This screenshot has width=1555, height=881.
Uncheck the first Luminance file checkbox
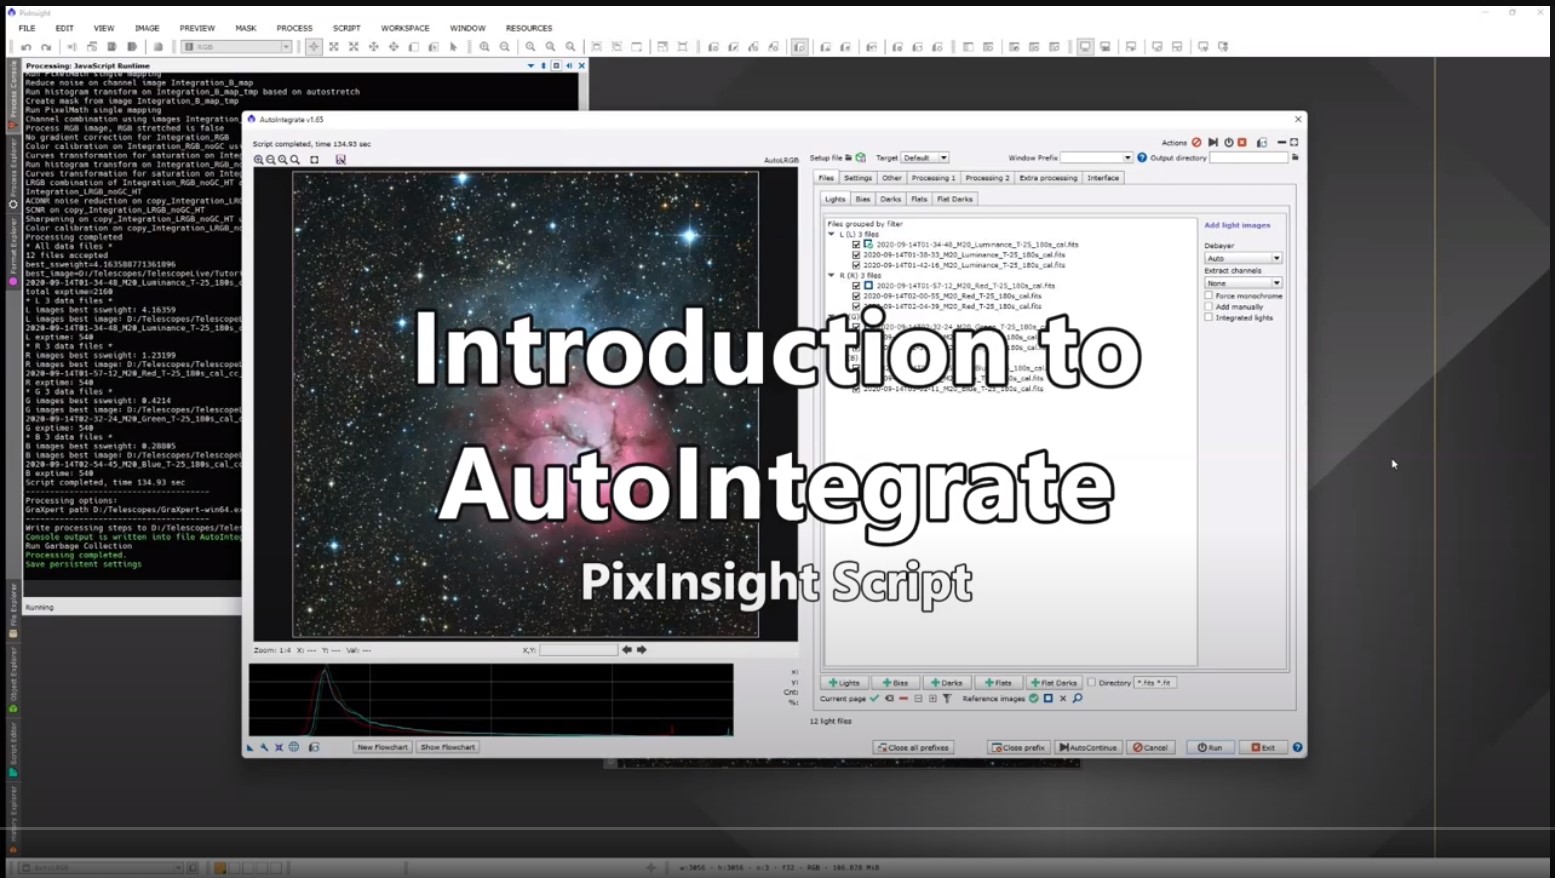point(856,244)
